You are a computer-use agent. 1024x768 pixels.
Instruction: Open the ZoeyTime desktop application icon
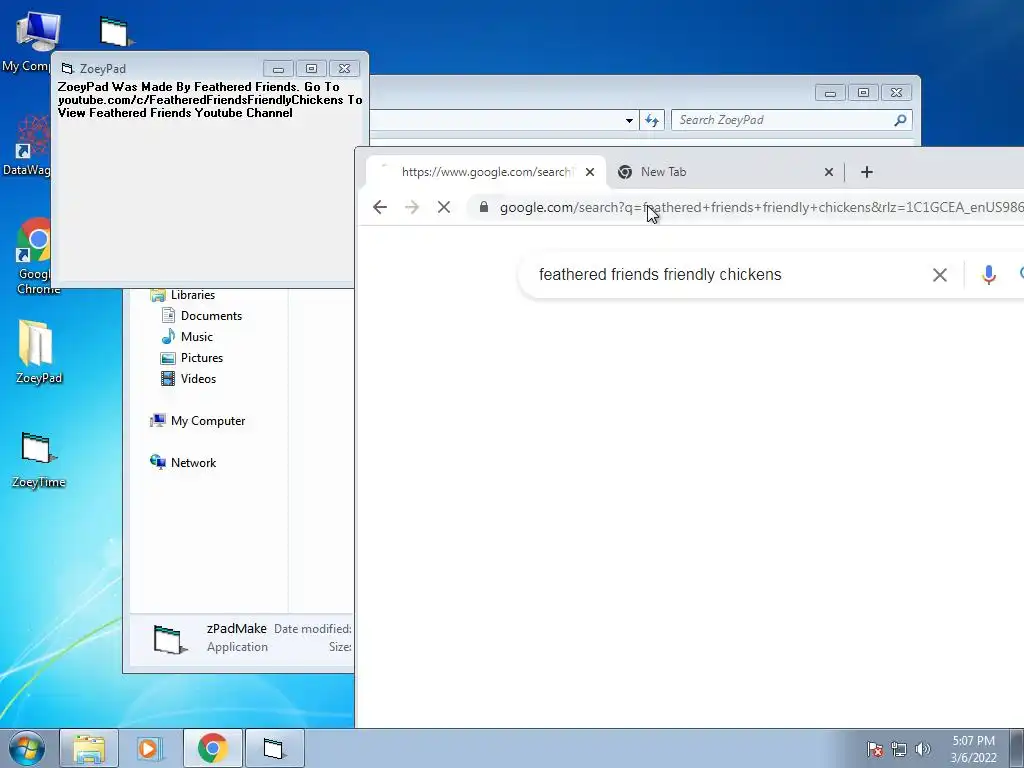pyautogui.click(x=38, y=460)
